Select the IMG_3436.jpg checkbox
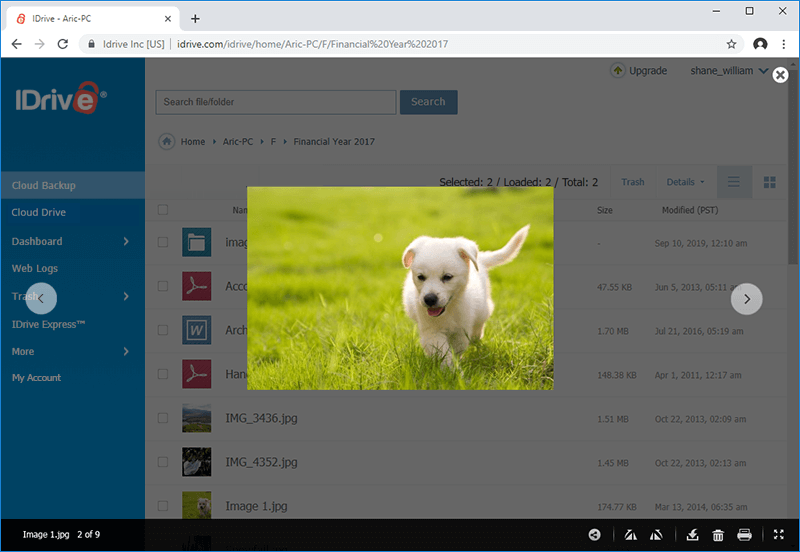 pyautogui.click(x=163, y=418)
